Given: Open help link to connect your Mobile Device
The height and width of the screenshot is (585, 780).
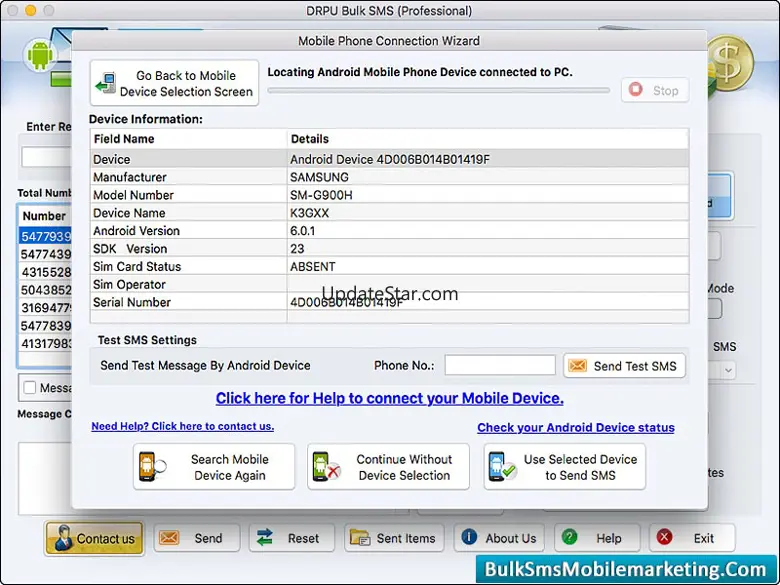Looking at the screenshot, I should (x=390, y=398).
